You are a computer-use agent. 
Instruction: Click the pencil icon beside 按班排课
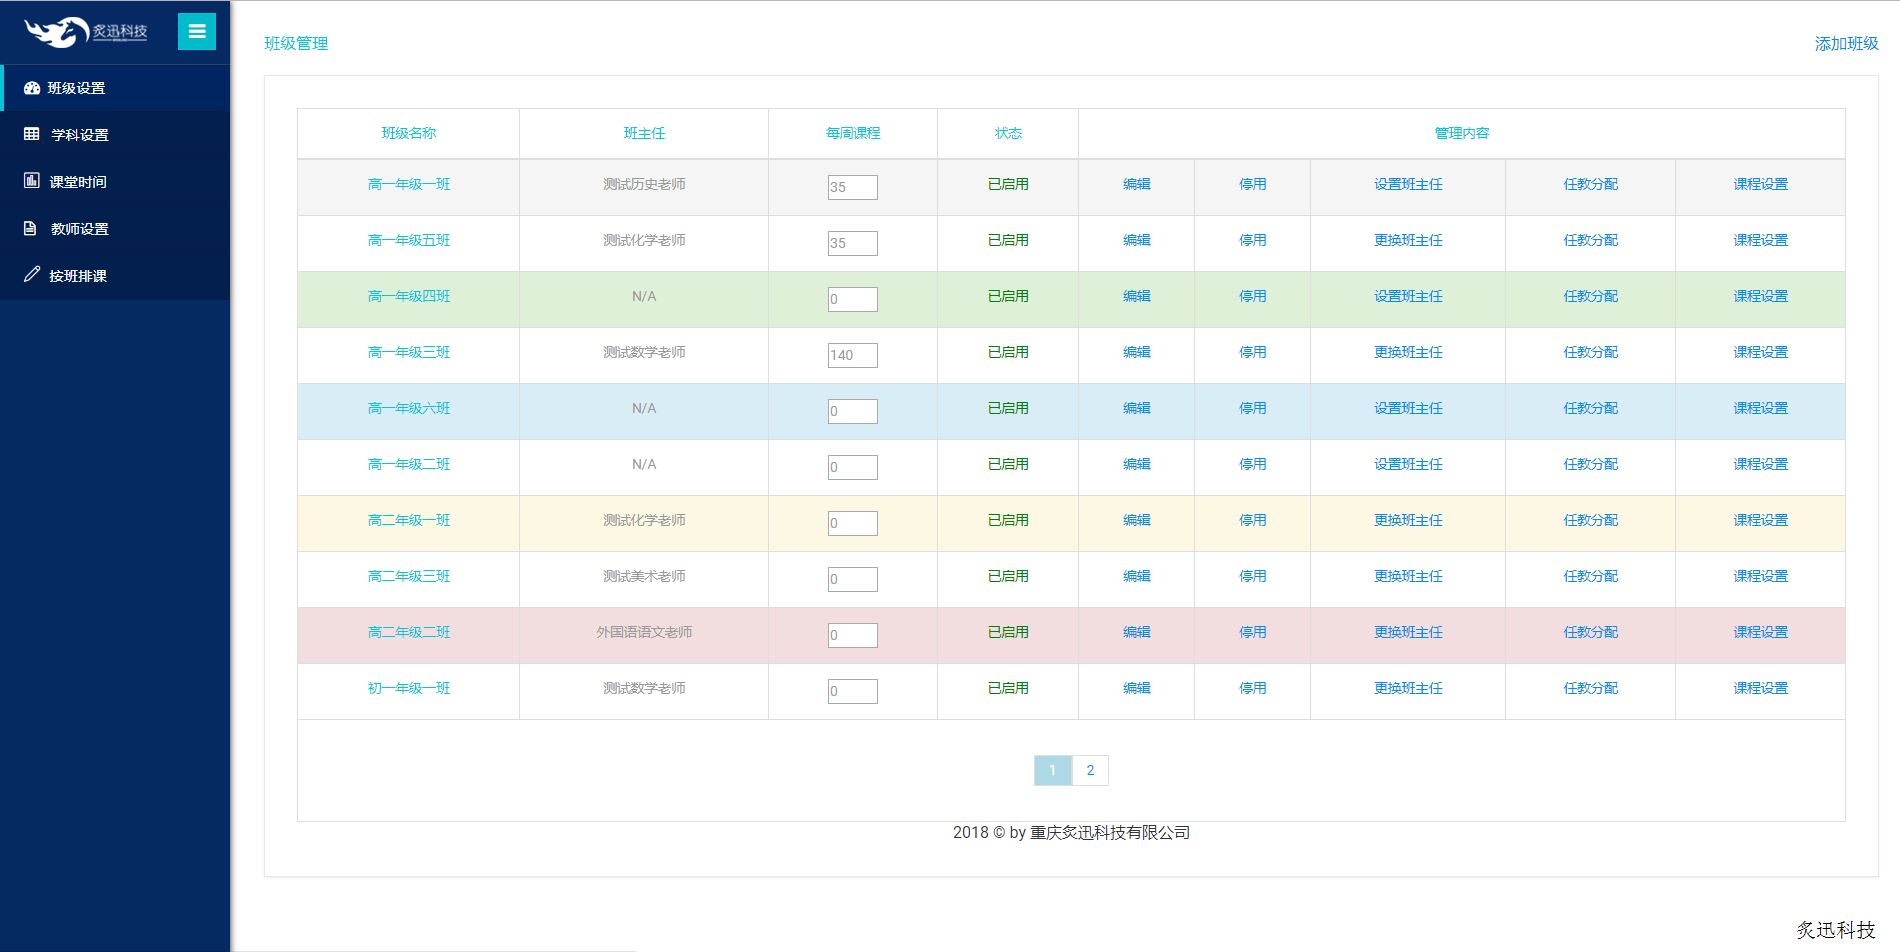32,275
